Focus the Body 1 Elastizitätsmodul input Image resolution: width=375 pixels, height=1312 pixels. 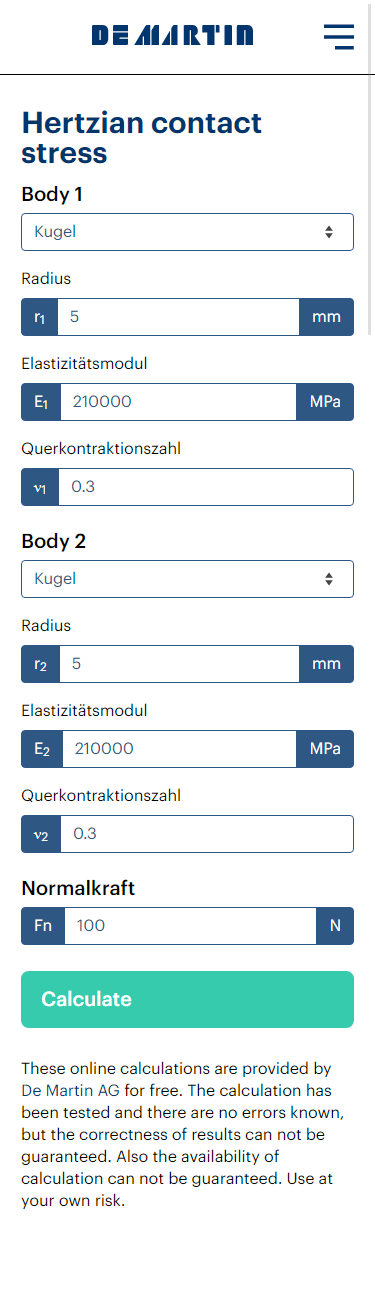[178, 402]
